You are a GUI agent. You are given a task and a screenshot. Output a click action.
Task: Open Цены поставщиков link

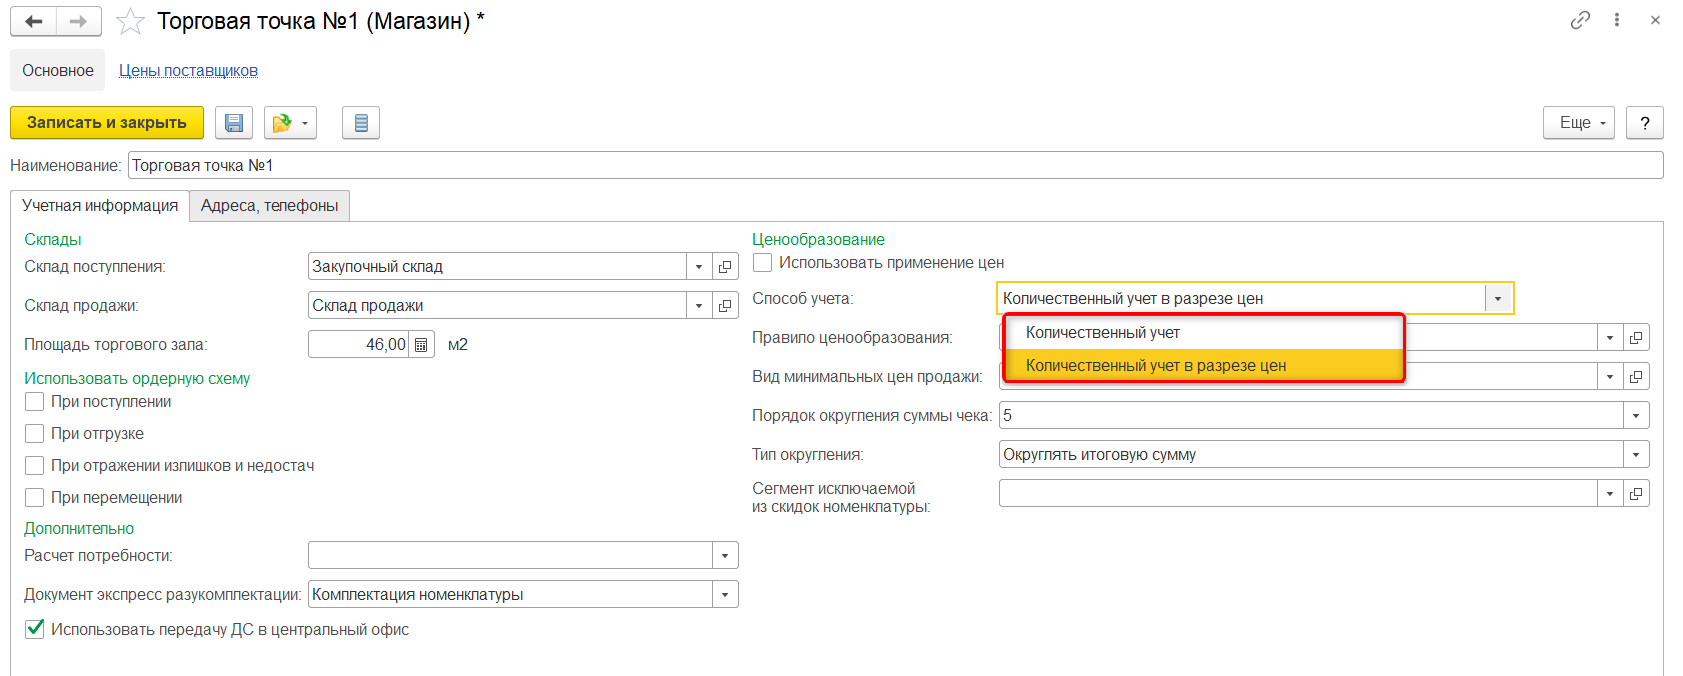click(188, 71)
